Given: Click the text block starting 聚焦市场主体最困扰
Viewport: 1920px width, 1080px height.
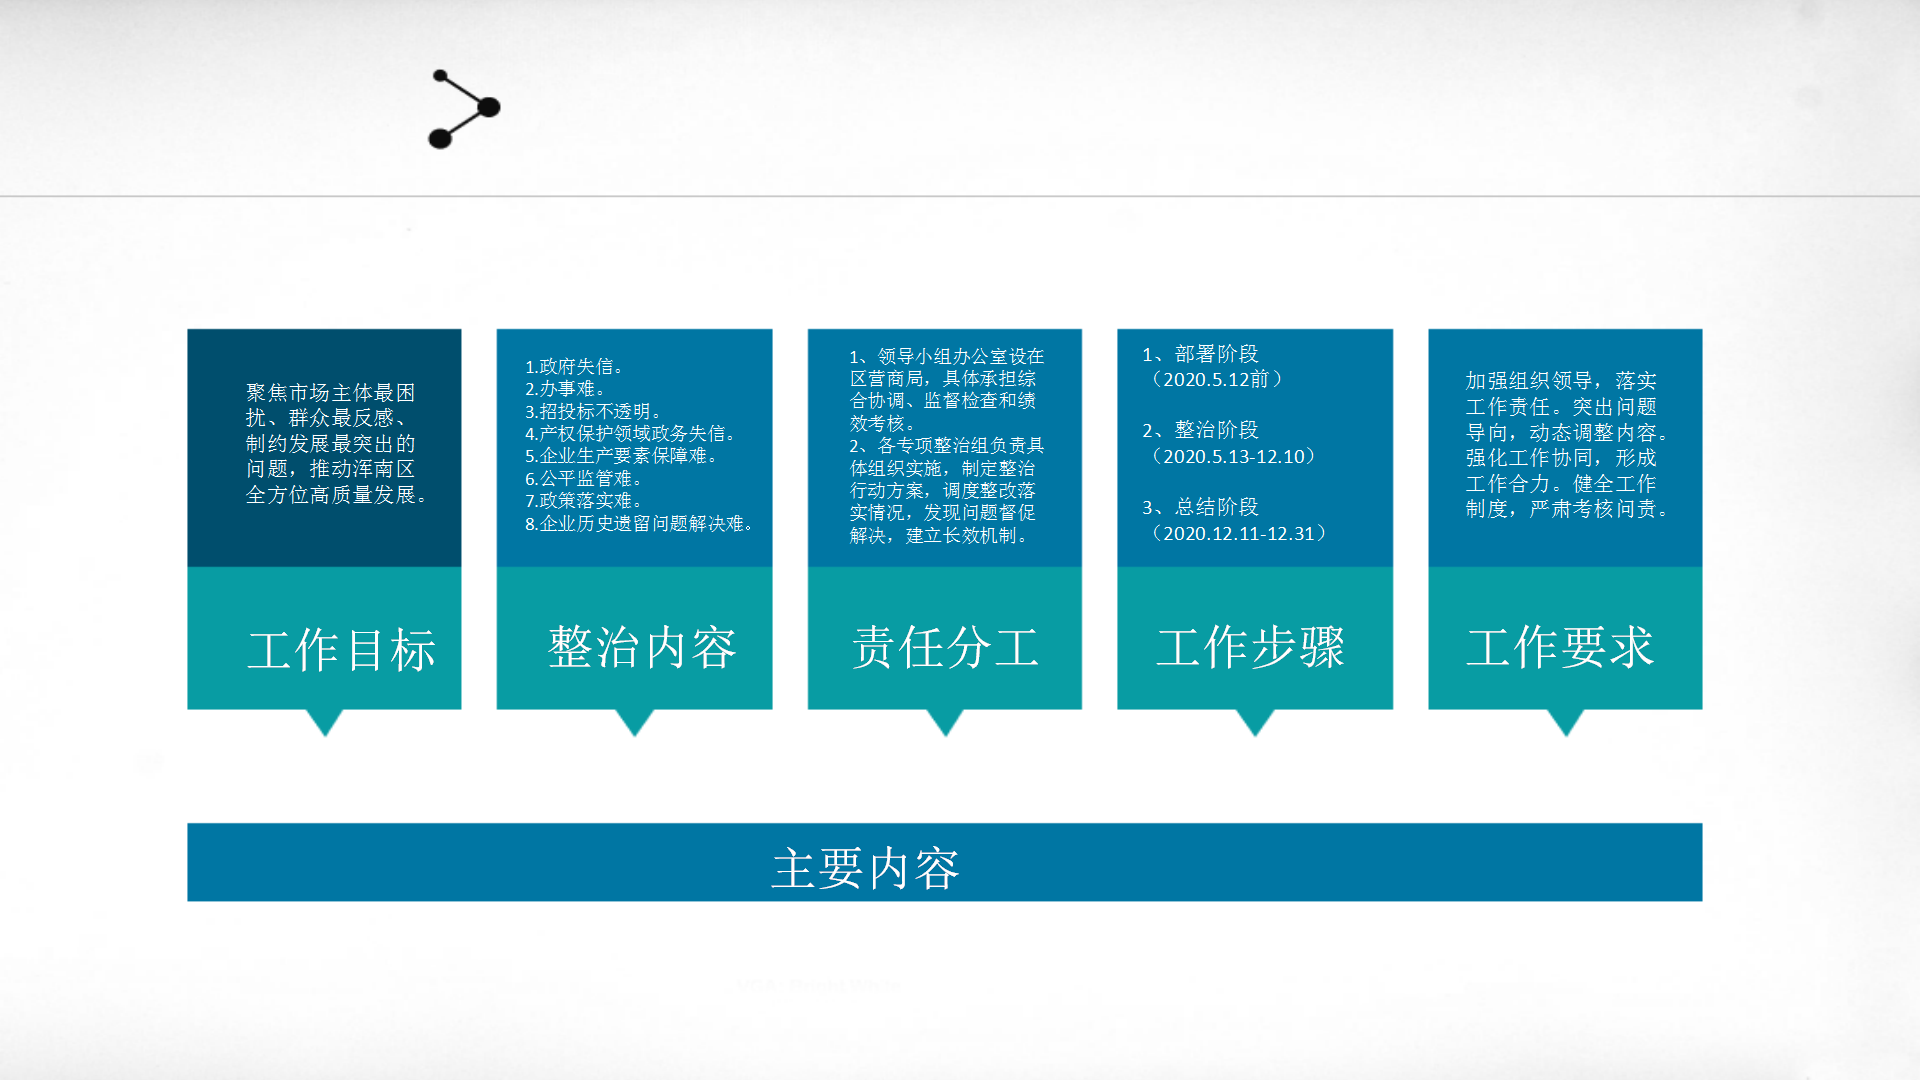Looking at the screenshot, I should 337,443.
